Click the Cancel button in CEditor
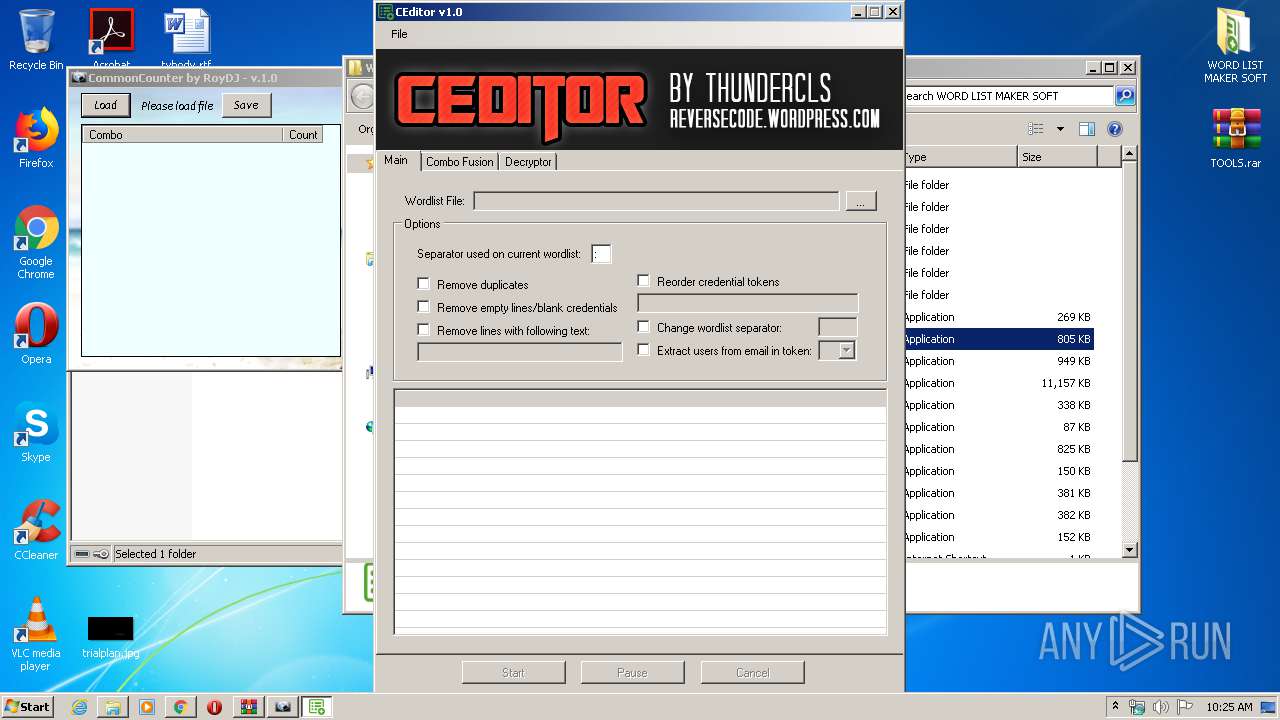Viewport: 1280px width, 720px height. click(x=752, y=672)
